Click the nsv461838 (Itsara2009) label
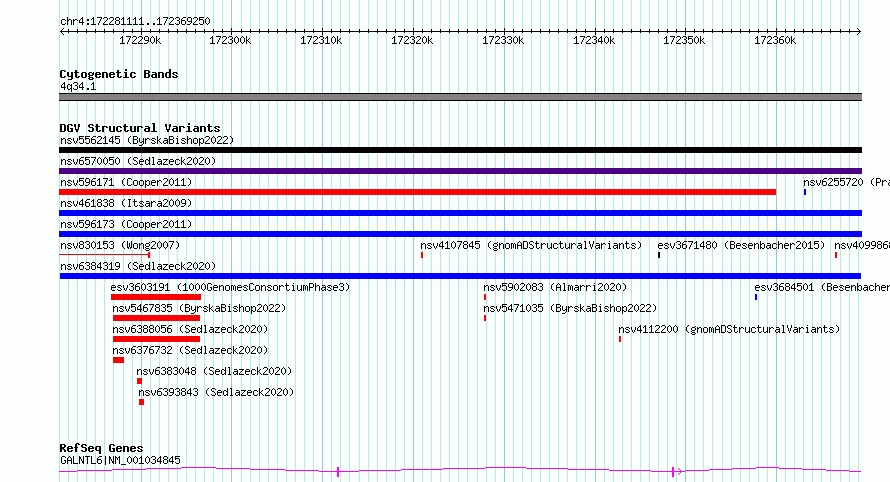The width and height of the screenshot is (890, 482). pyautogui.click(x=126, y=203)
